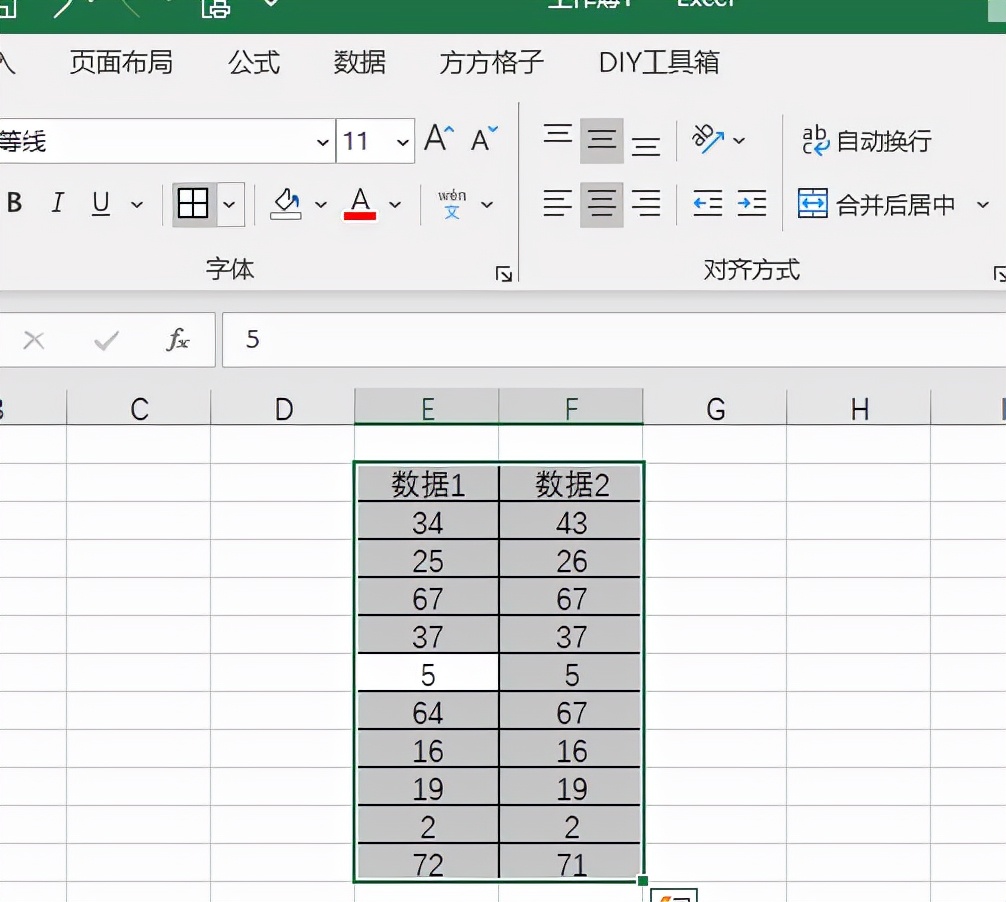1006x902 pixels.
Task: Click cell with value 72
Action: (x=427, y=863)
